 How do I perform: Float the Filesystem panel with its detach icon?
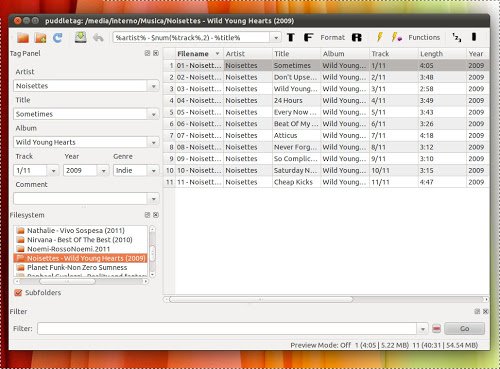pos(147,215)
